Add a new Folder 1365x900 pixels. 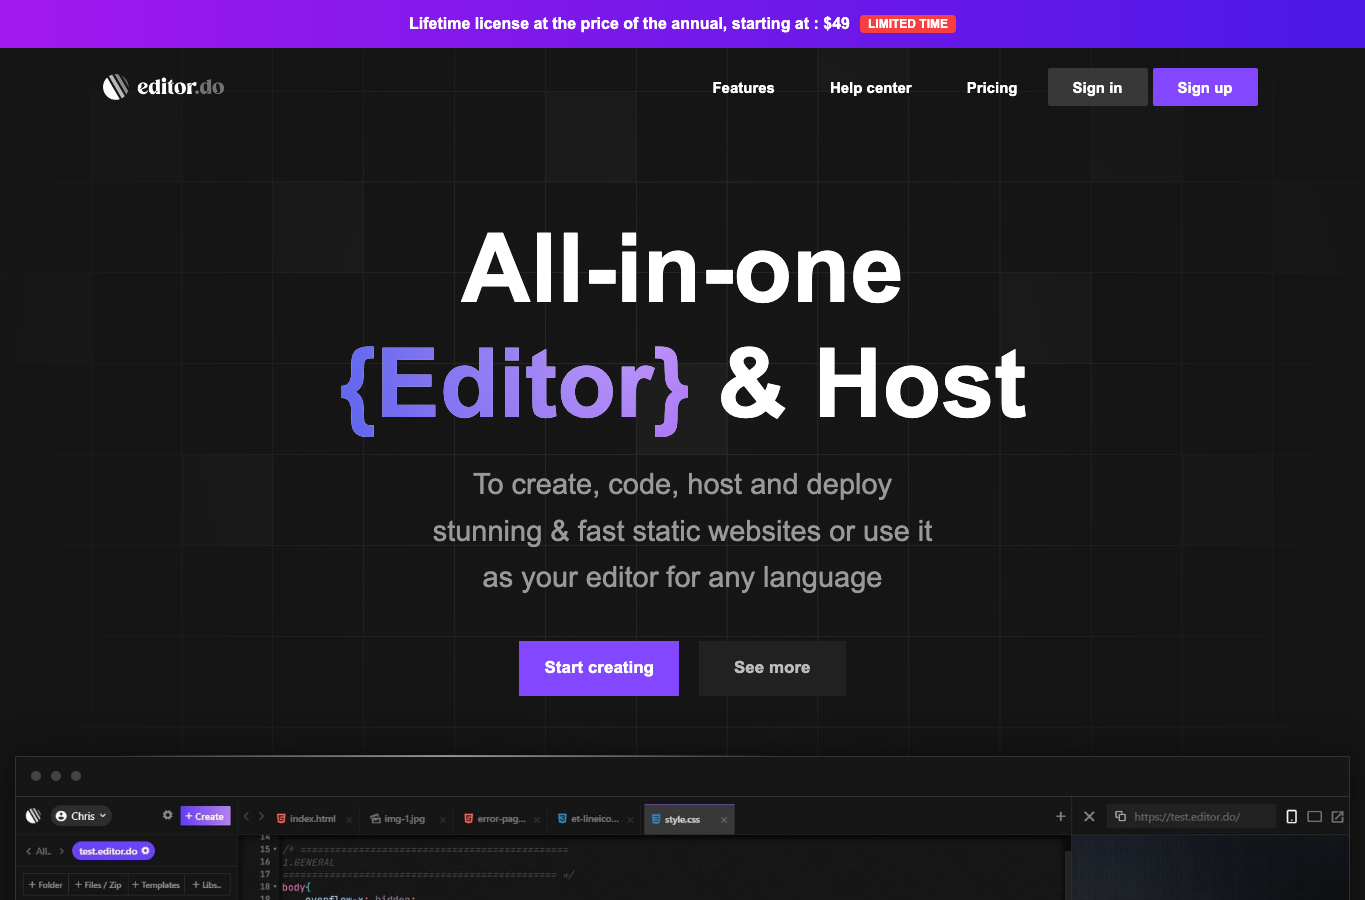pyautogui.click(x=46, y=885)
